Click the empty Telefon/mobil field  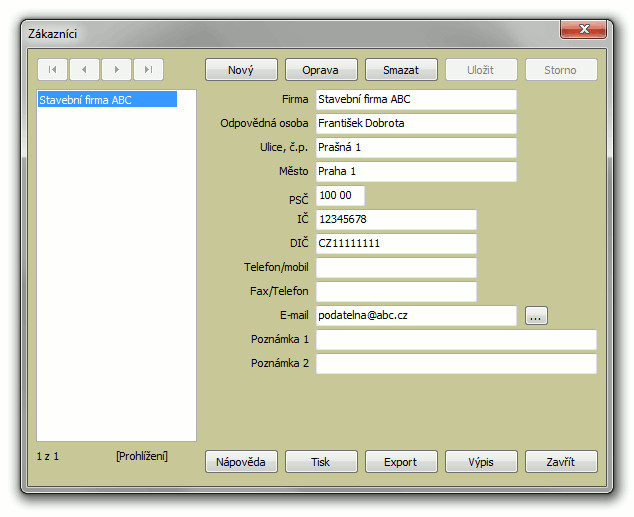pos(396,268)
